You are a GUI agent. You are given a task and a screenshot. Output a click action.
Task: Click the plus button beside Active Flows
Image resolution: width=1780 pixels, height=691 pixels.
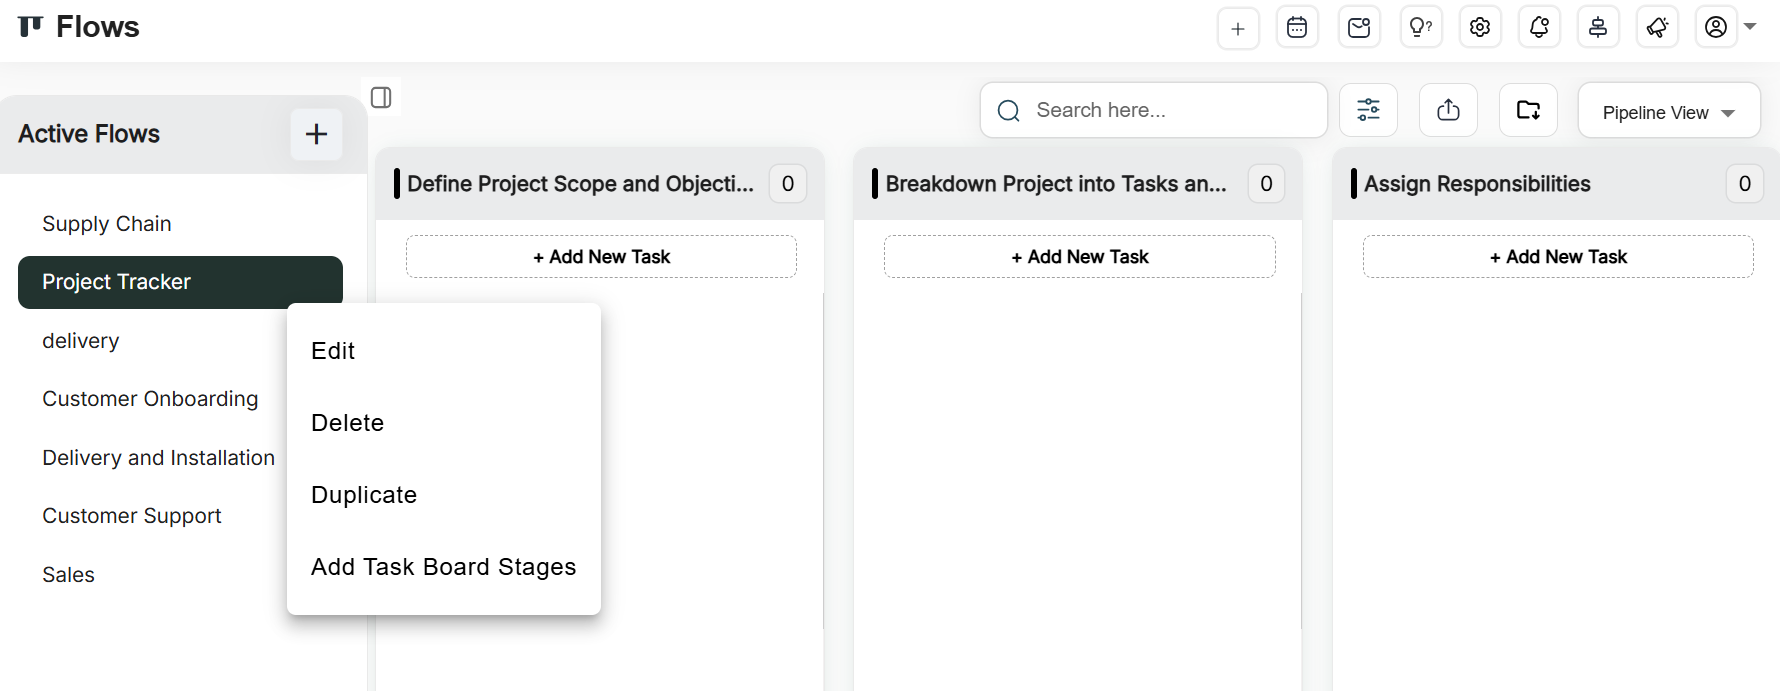pyautogui.click(x=316, y=134)
